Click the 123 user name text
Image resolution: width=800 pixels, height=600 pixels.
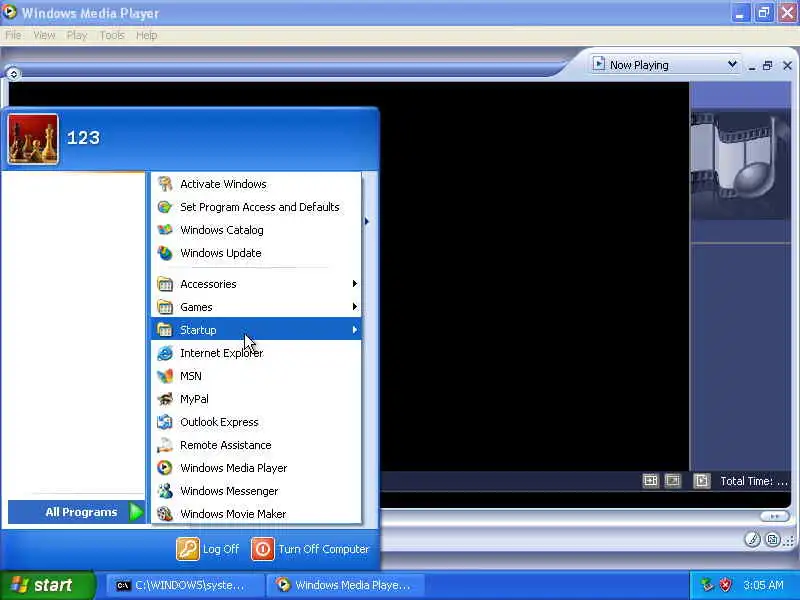pyautogui.click(x=83, y=138)
